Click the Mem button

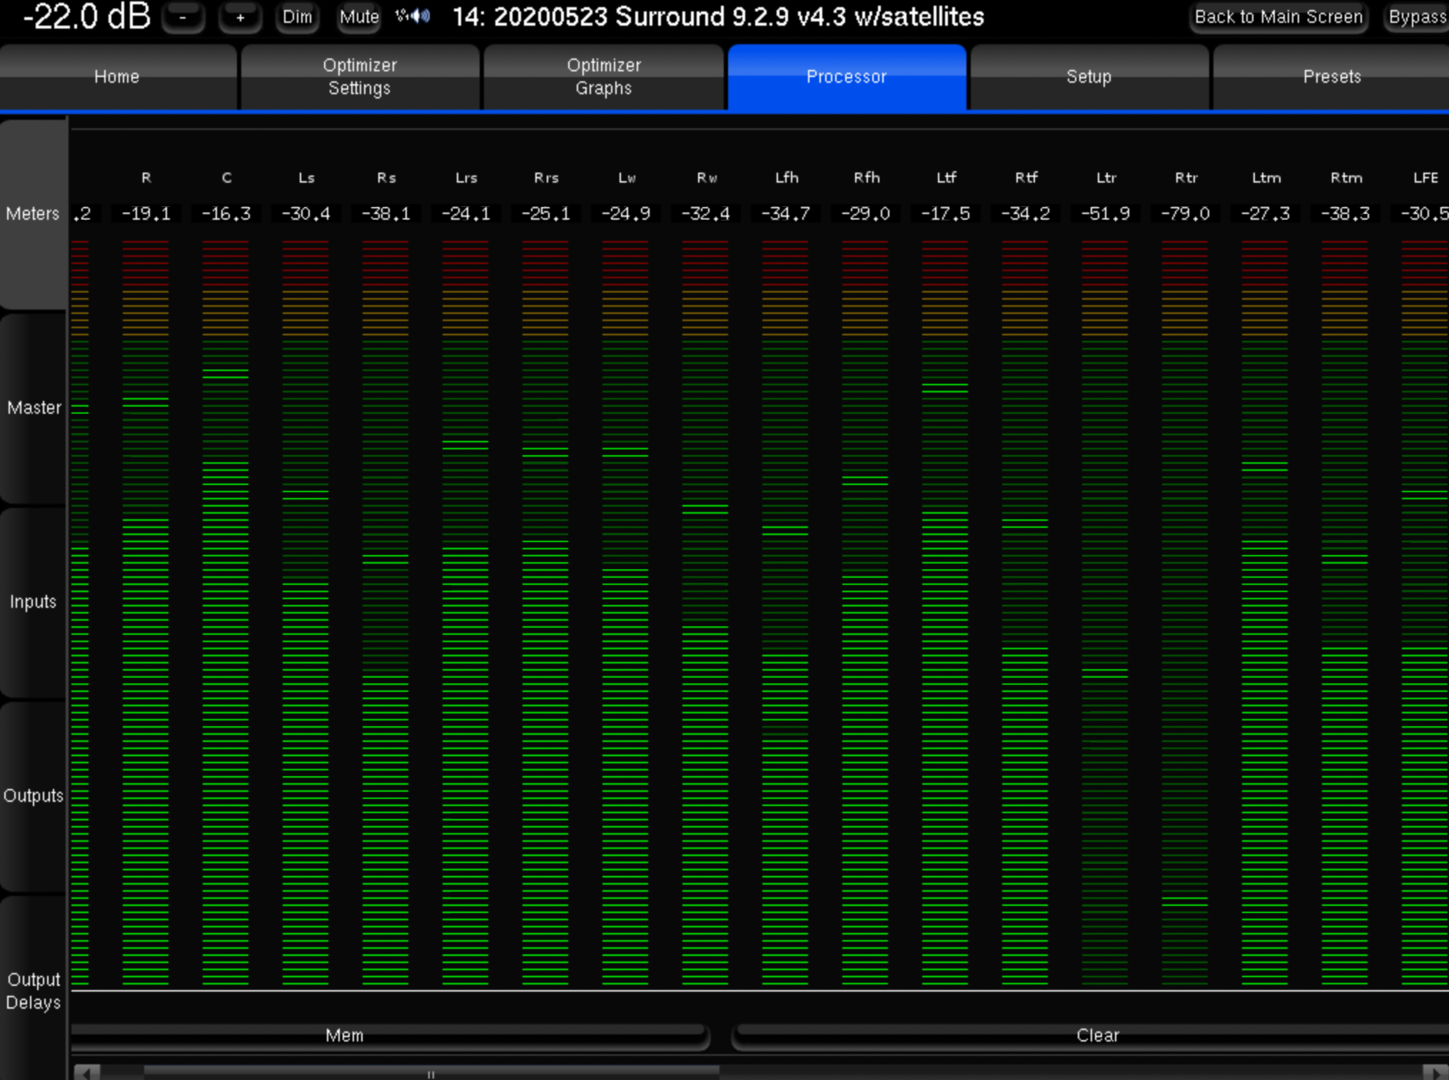[390, 1036]
